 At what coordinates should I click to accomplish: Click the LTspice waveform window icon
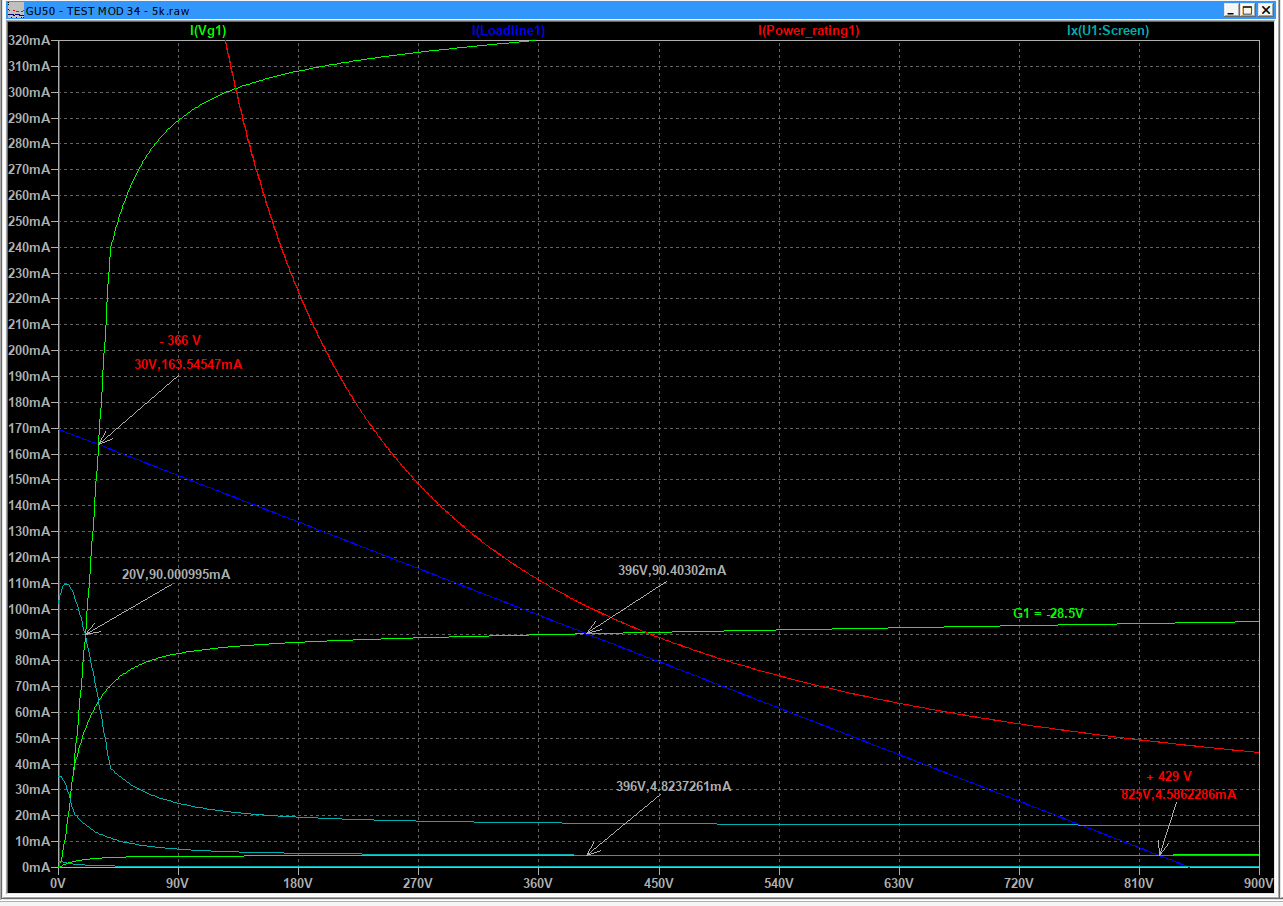(x=14, y=10)
